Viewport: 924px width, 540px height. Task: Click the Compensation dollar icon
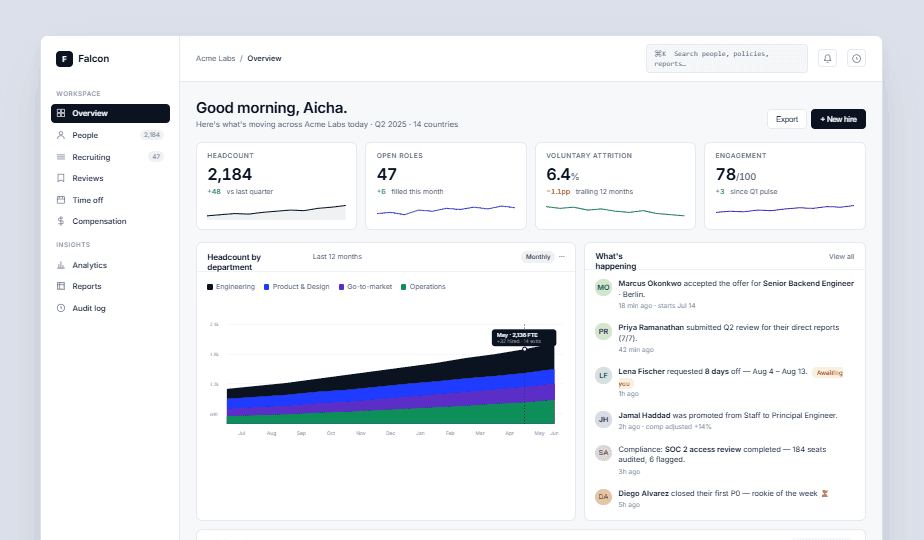(x=61, y=221)
